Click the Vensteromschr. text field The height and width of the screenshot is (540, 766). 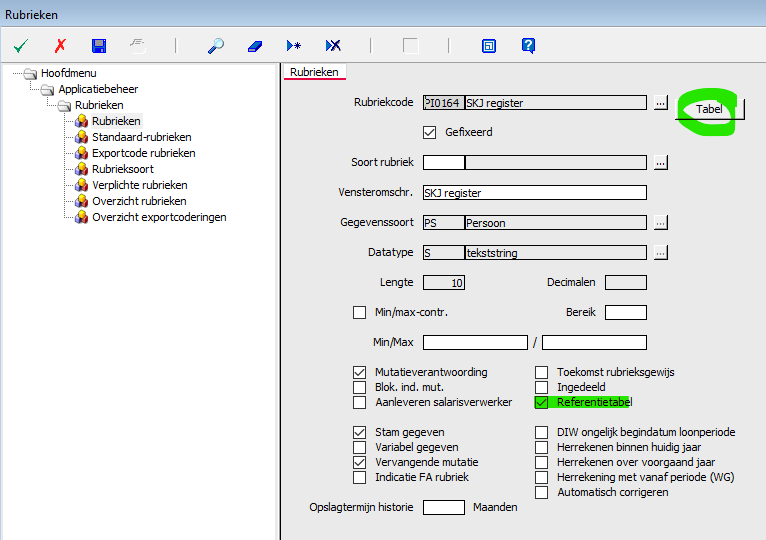click(534, 193)
